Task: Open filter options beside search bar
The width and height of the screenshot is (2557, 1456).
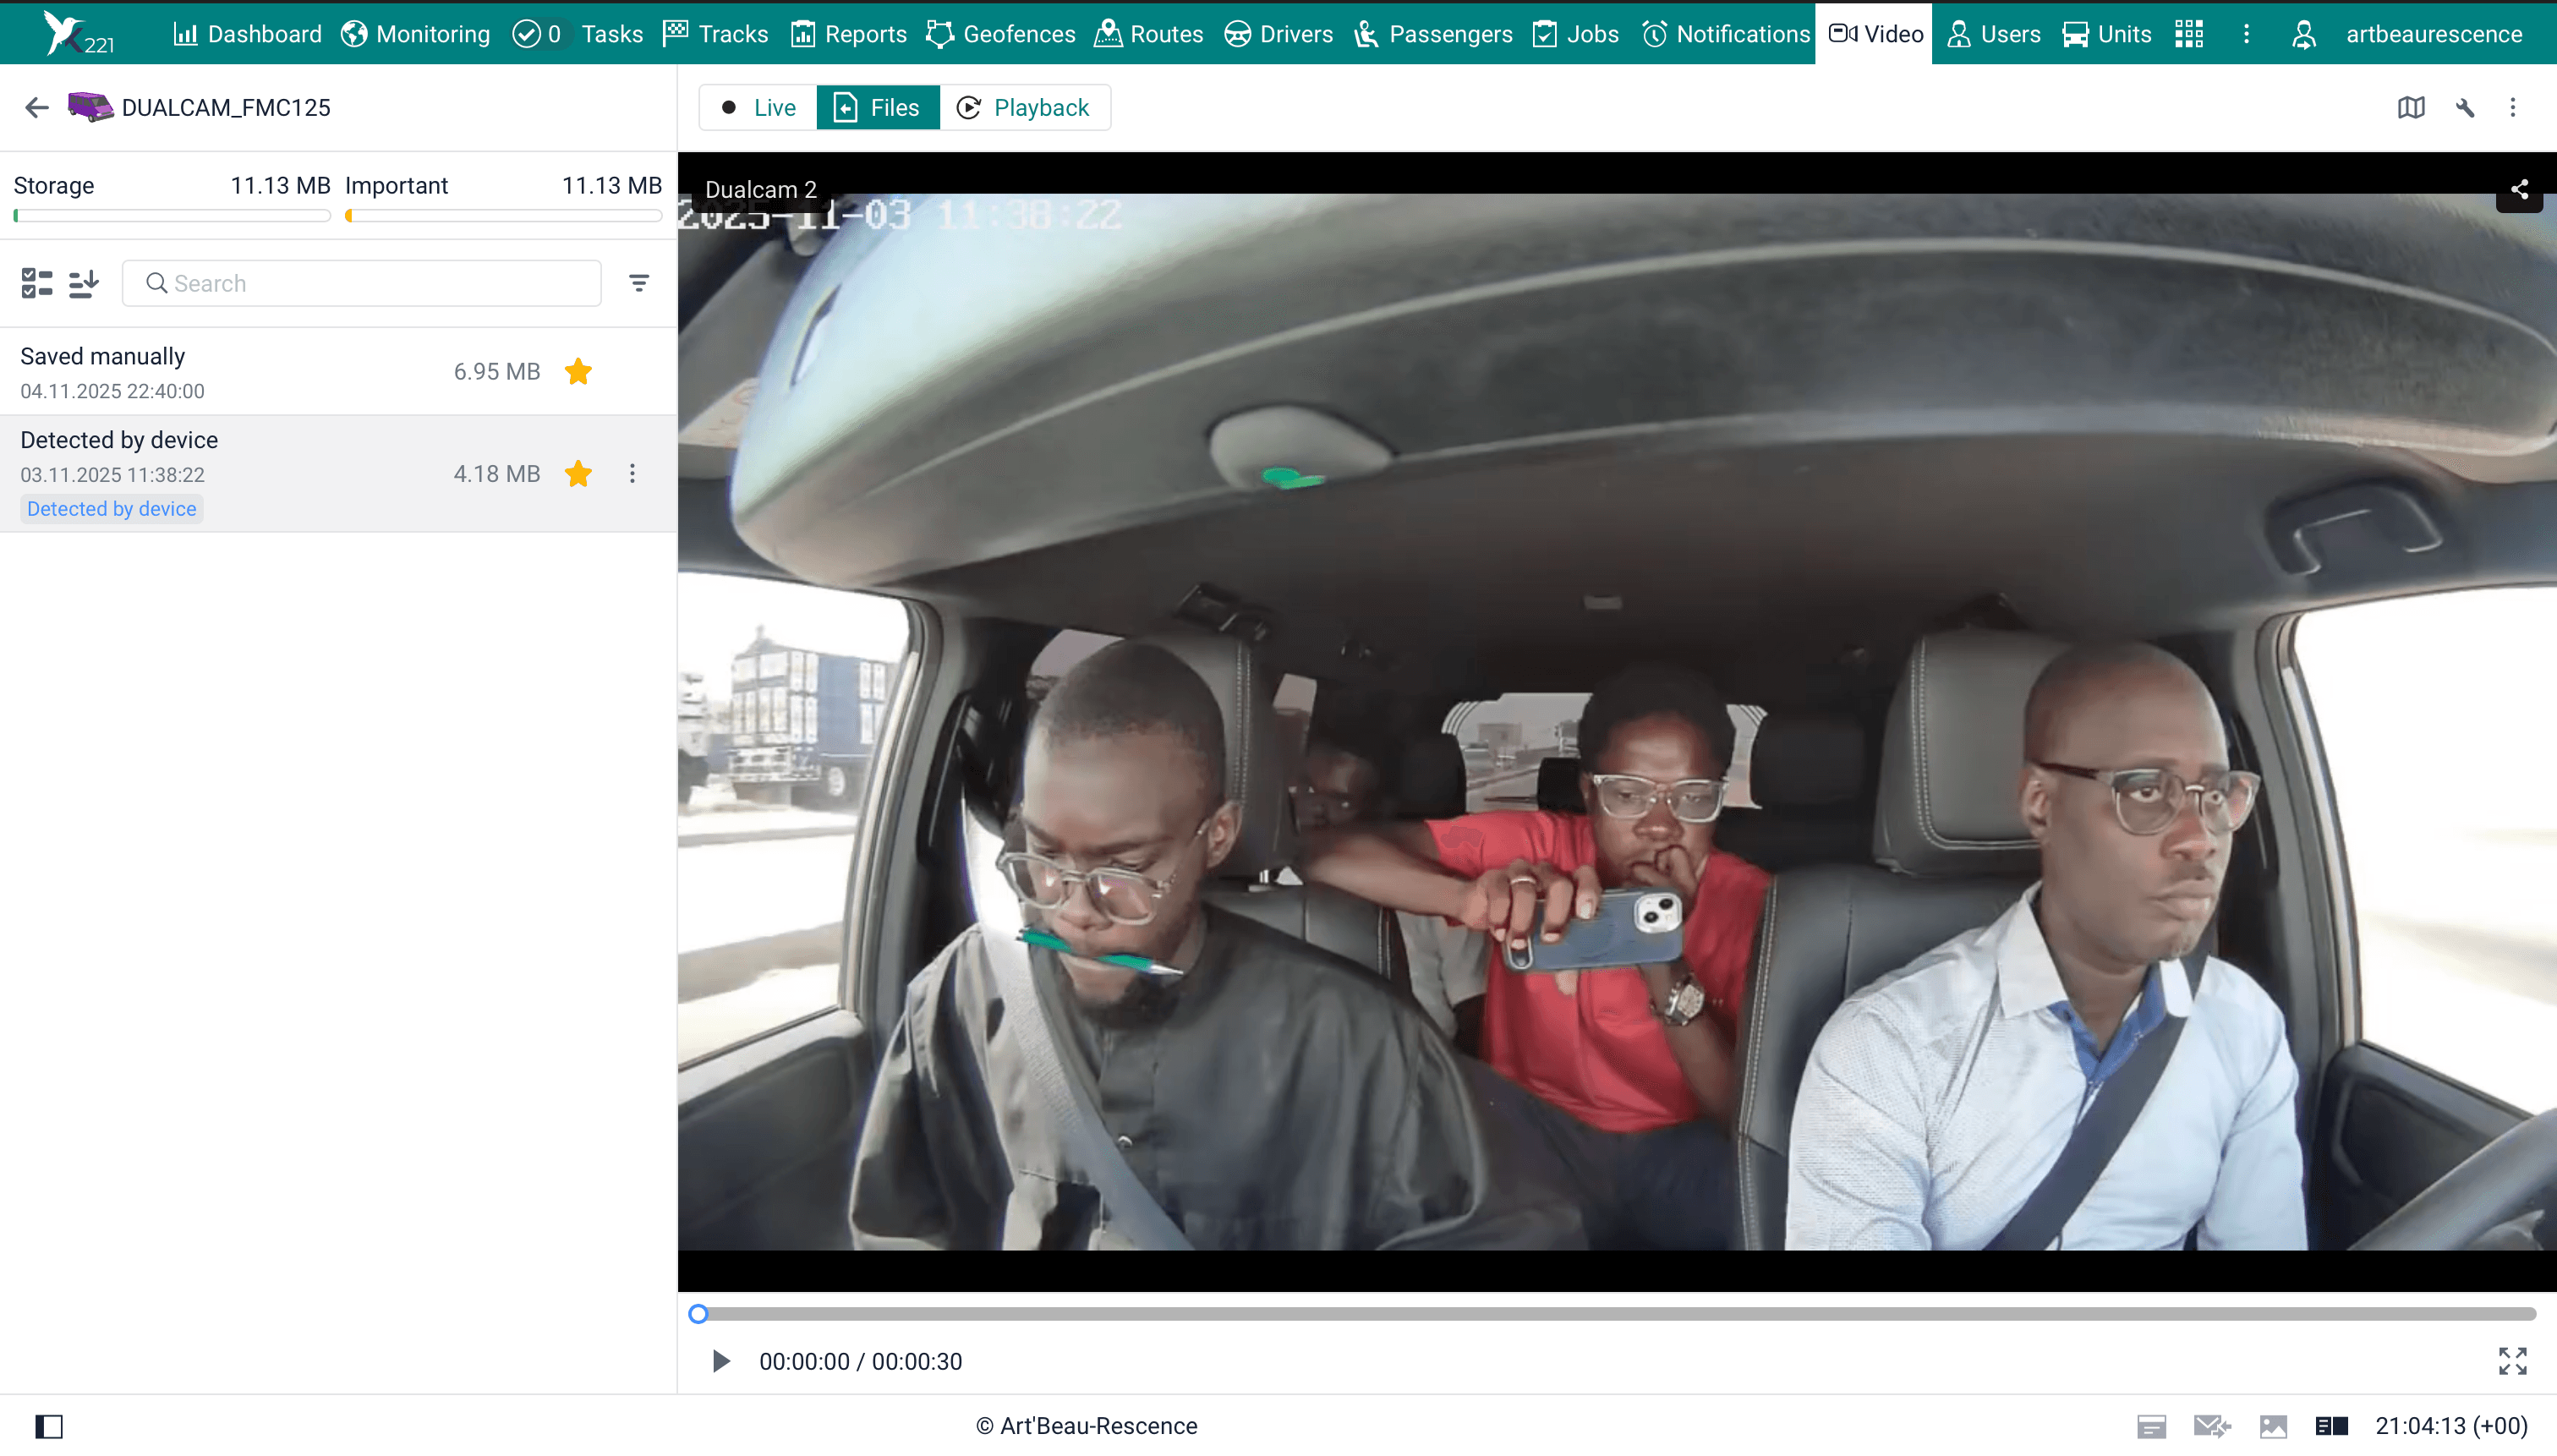Action: (639, 283)
